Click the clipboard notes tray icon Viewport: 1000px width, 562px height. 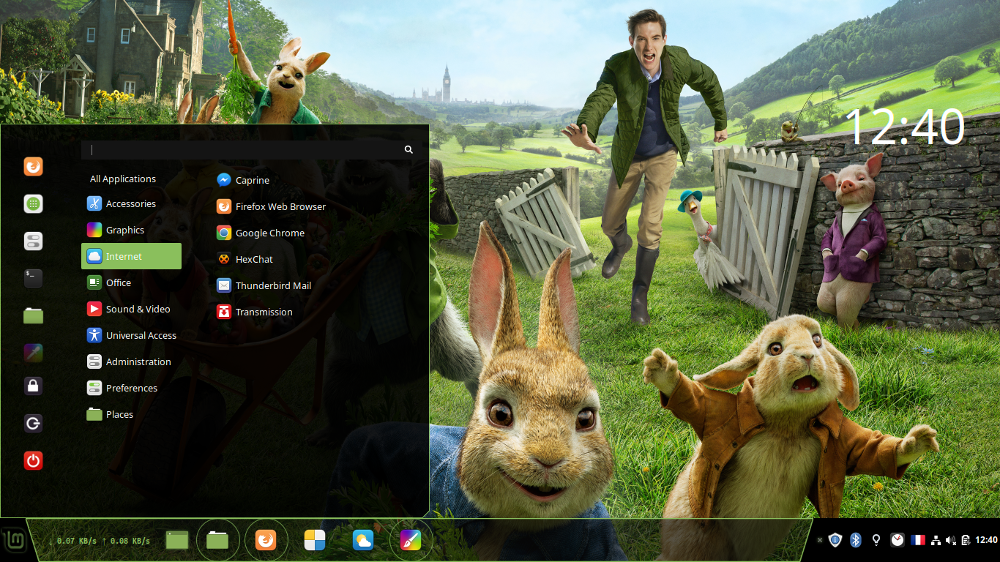[966, 541]
